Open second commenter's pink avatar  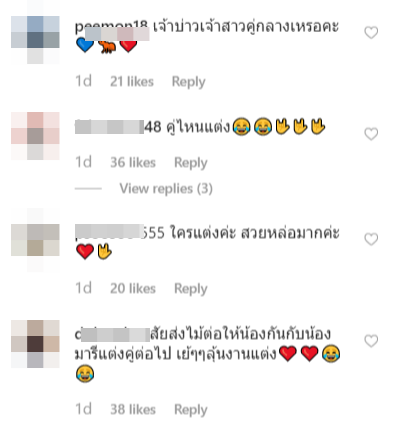coord(35,136)
